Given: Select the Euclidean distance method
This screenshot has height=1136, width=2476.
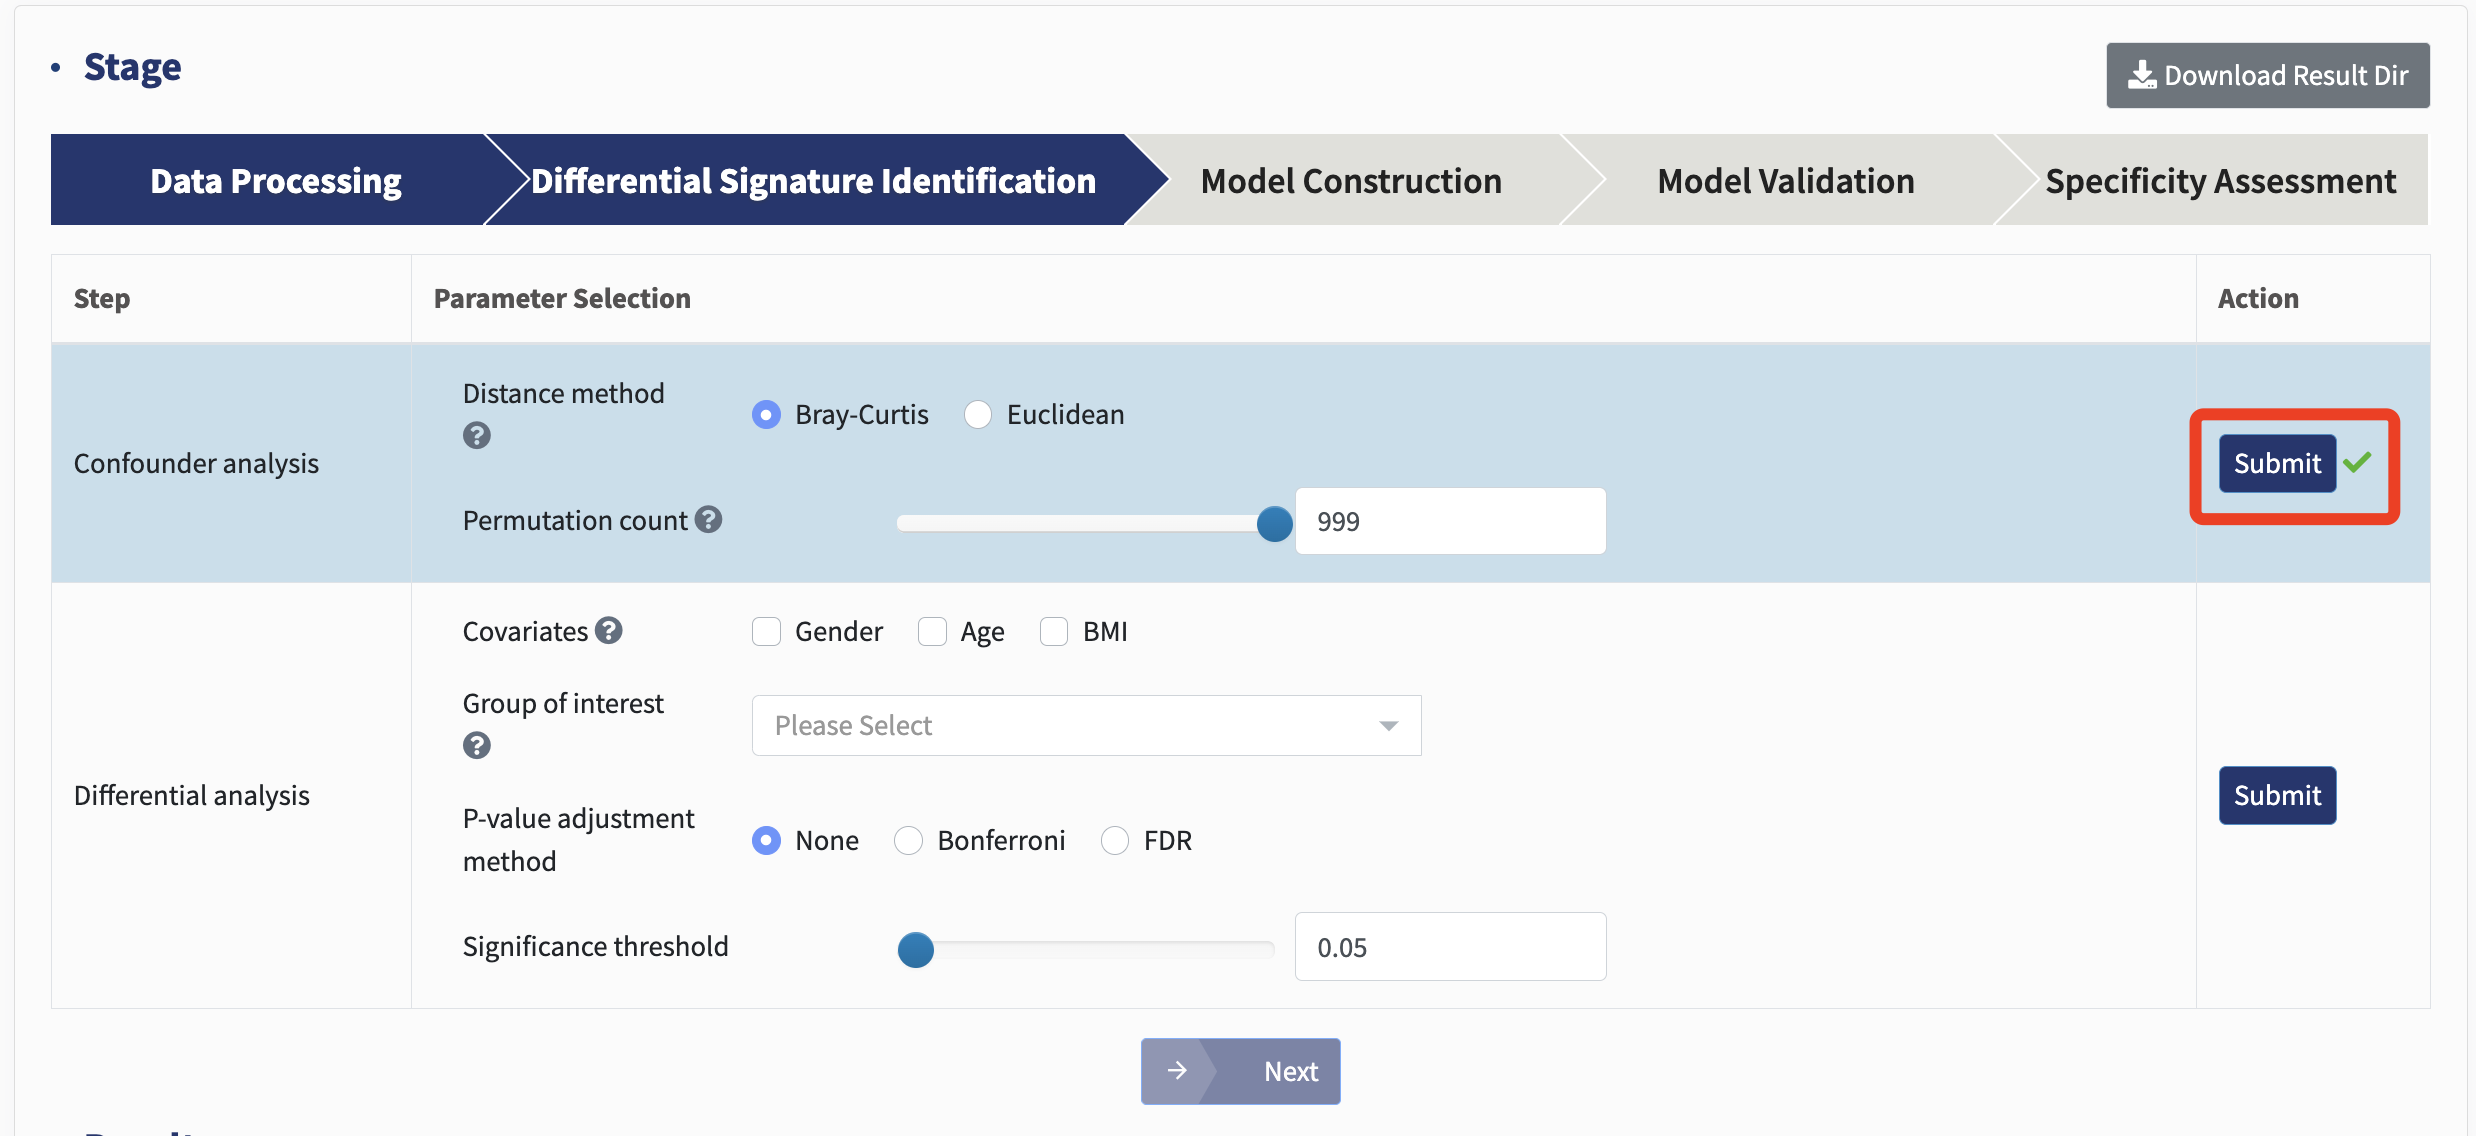Looking at the screenshot, I should [x=978, y=414].
